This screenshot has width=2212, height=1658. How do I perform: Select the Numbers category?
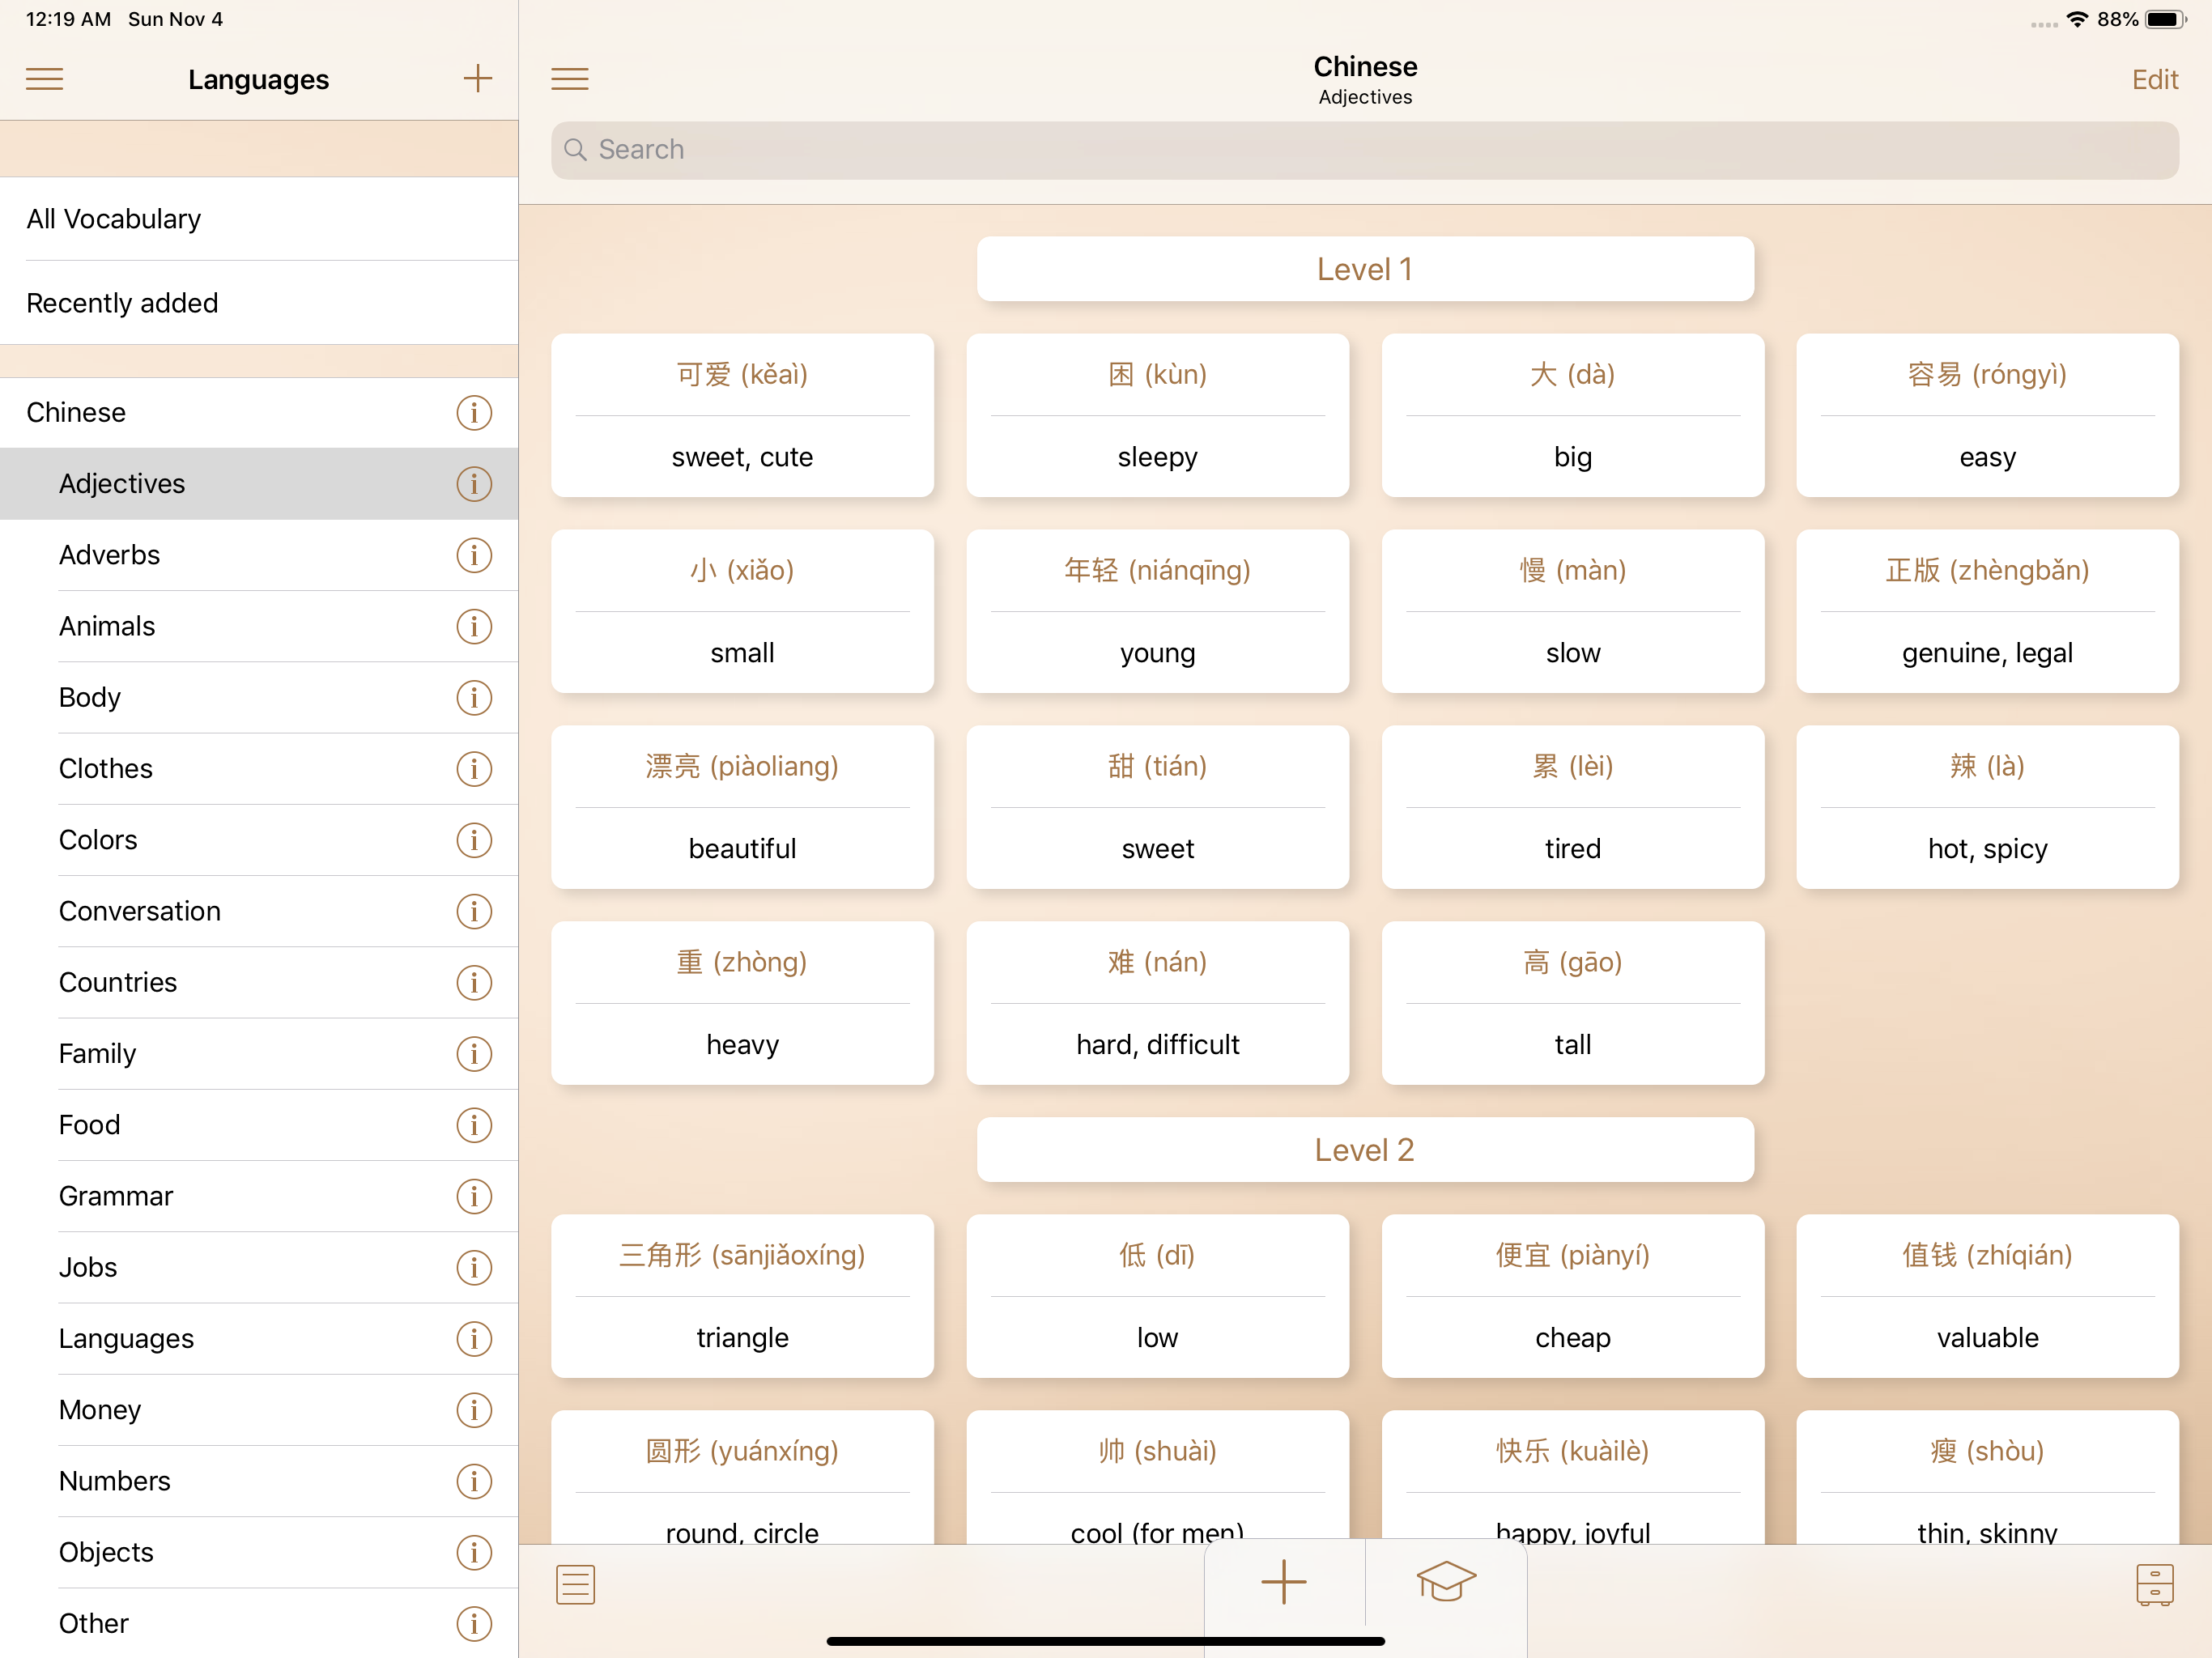point(259,1481)
